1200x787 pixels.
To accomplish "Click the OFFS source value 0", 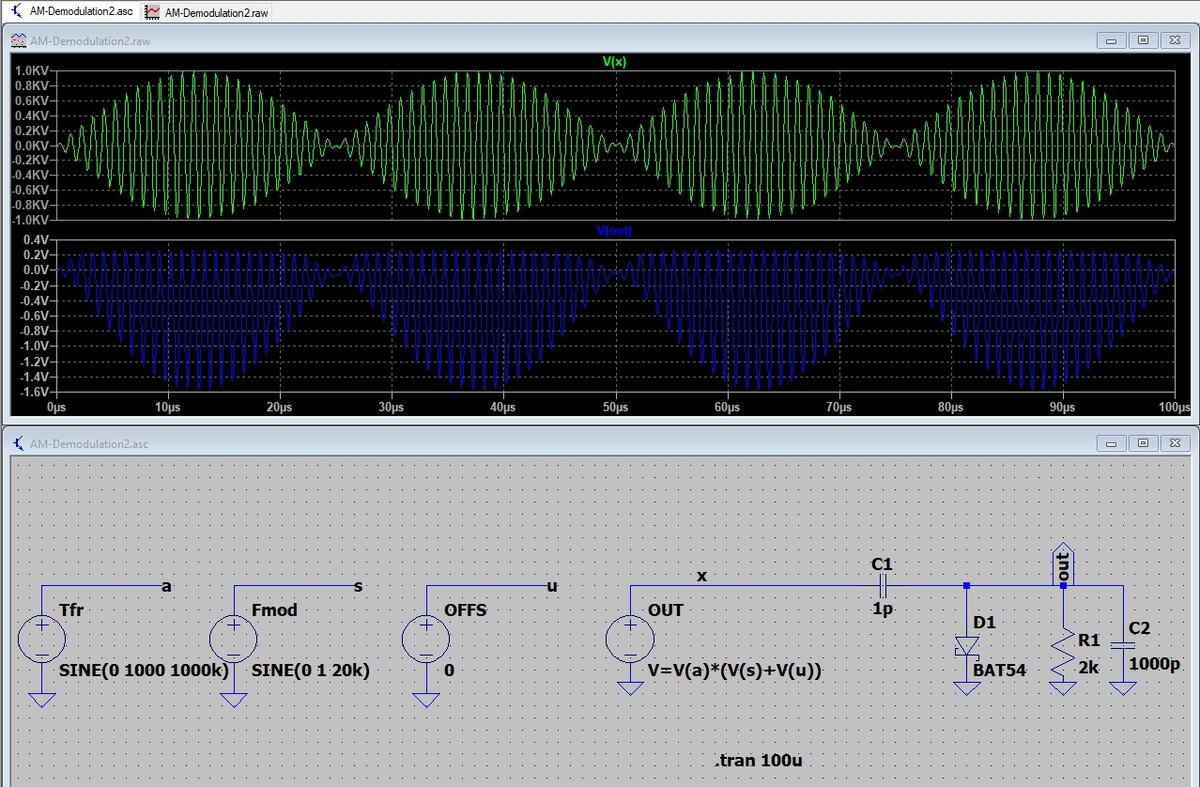I will tap(448, 670).
